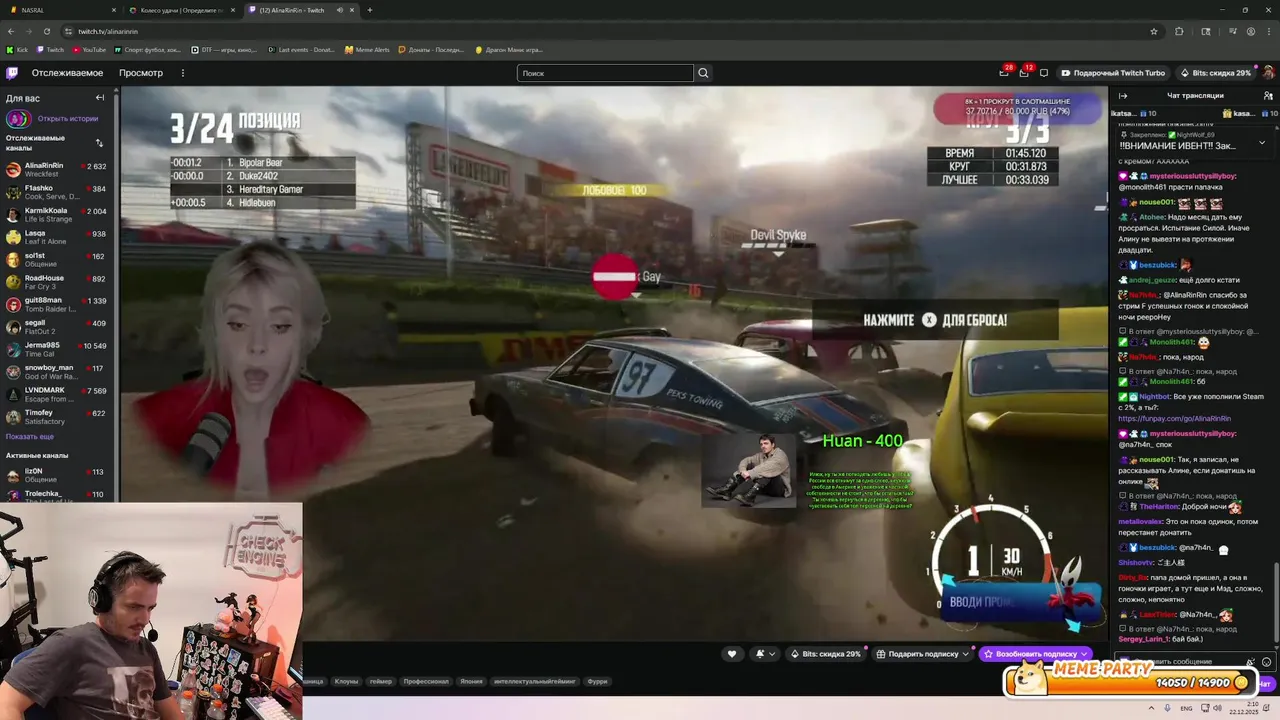
Task: Open the Meme Alerts bookmark
Action: pyautogui.click(x=367, y=49)
